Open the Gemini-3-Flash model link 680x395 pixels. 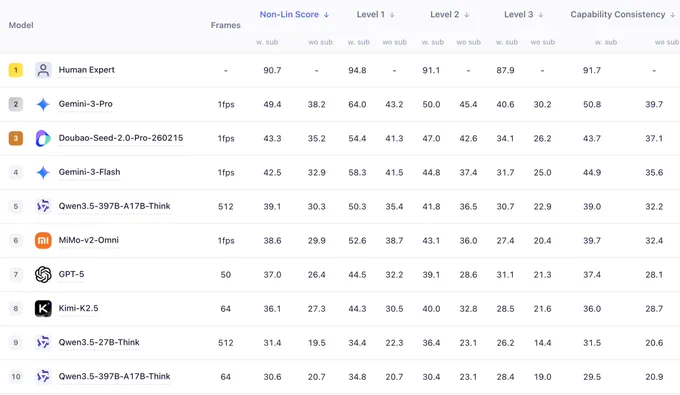[89, 172]
